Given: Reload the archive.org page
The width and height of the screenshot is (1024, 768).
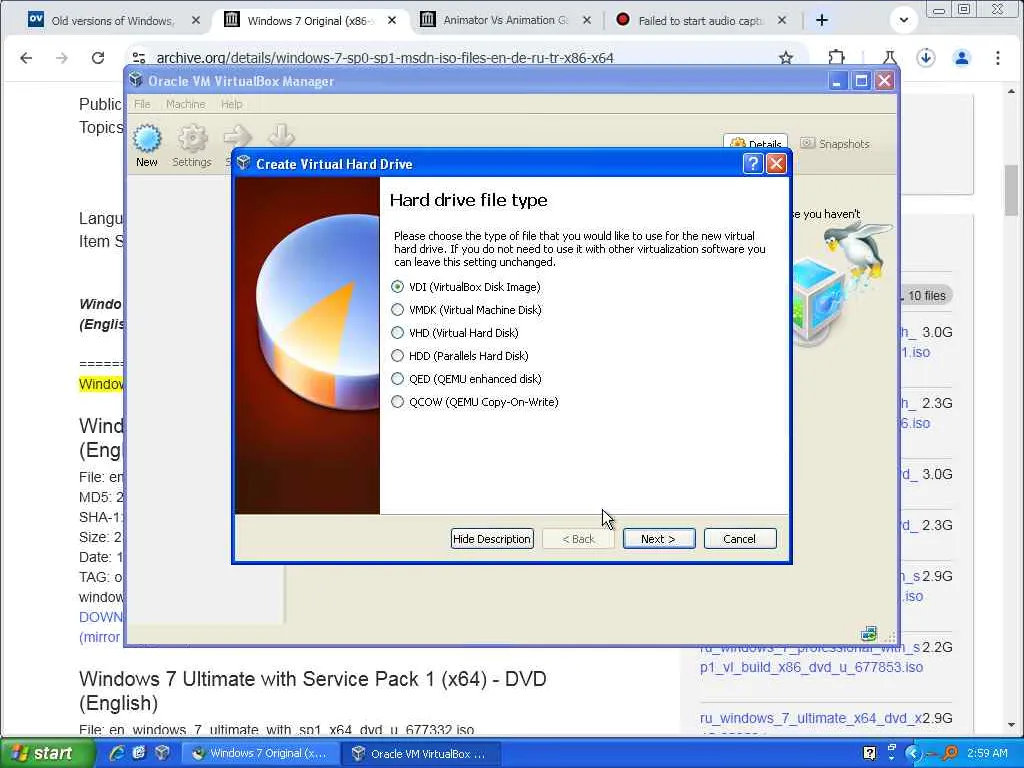Looking at the screenshot, I should tap(98, 58).
